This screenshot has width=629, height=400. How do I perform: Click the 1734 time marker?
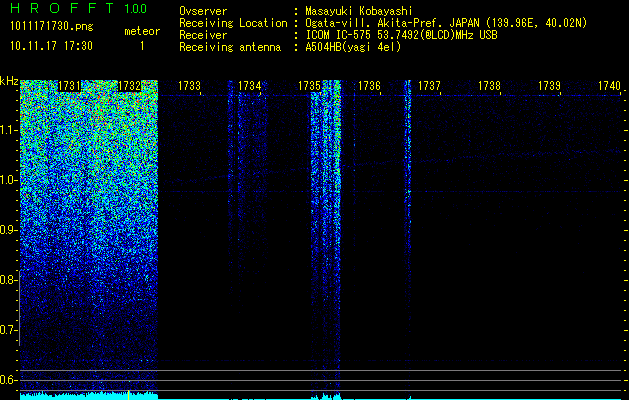point(250,86)
